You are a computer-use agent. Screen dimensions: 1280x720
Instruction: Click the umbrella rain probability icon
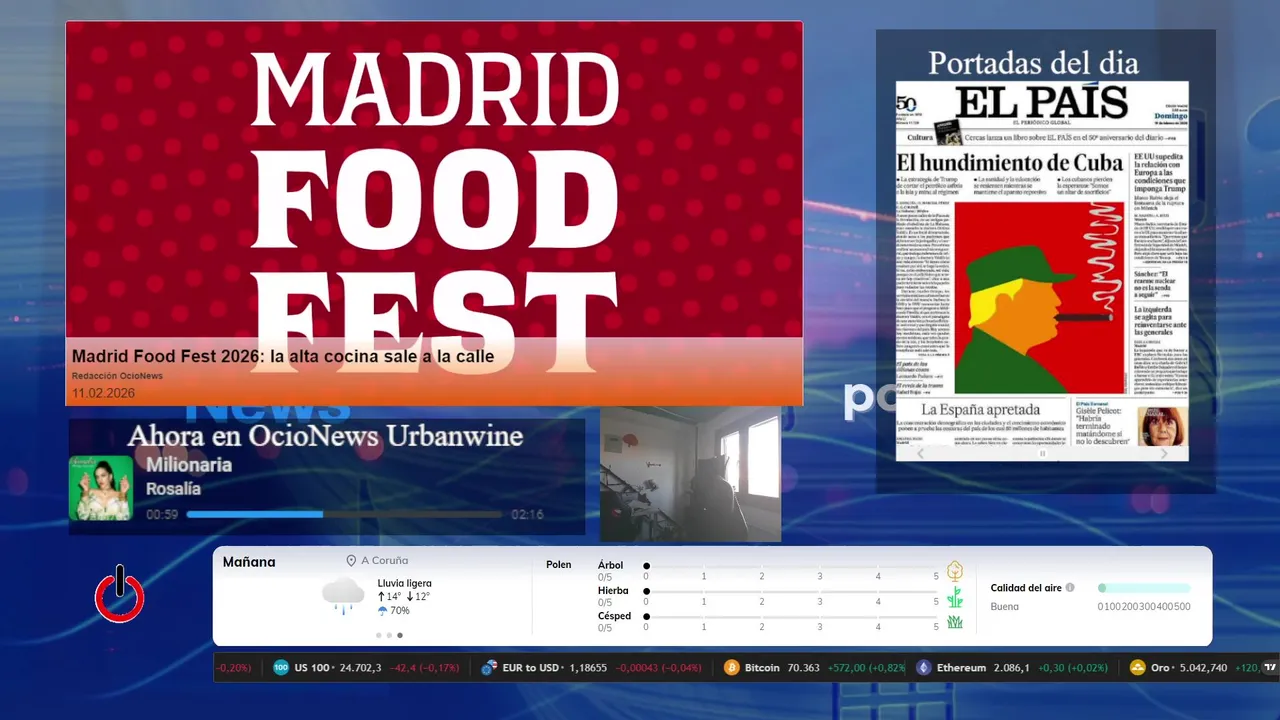tap(382, 610)
